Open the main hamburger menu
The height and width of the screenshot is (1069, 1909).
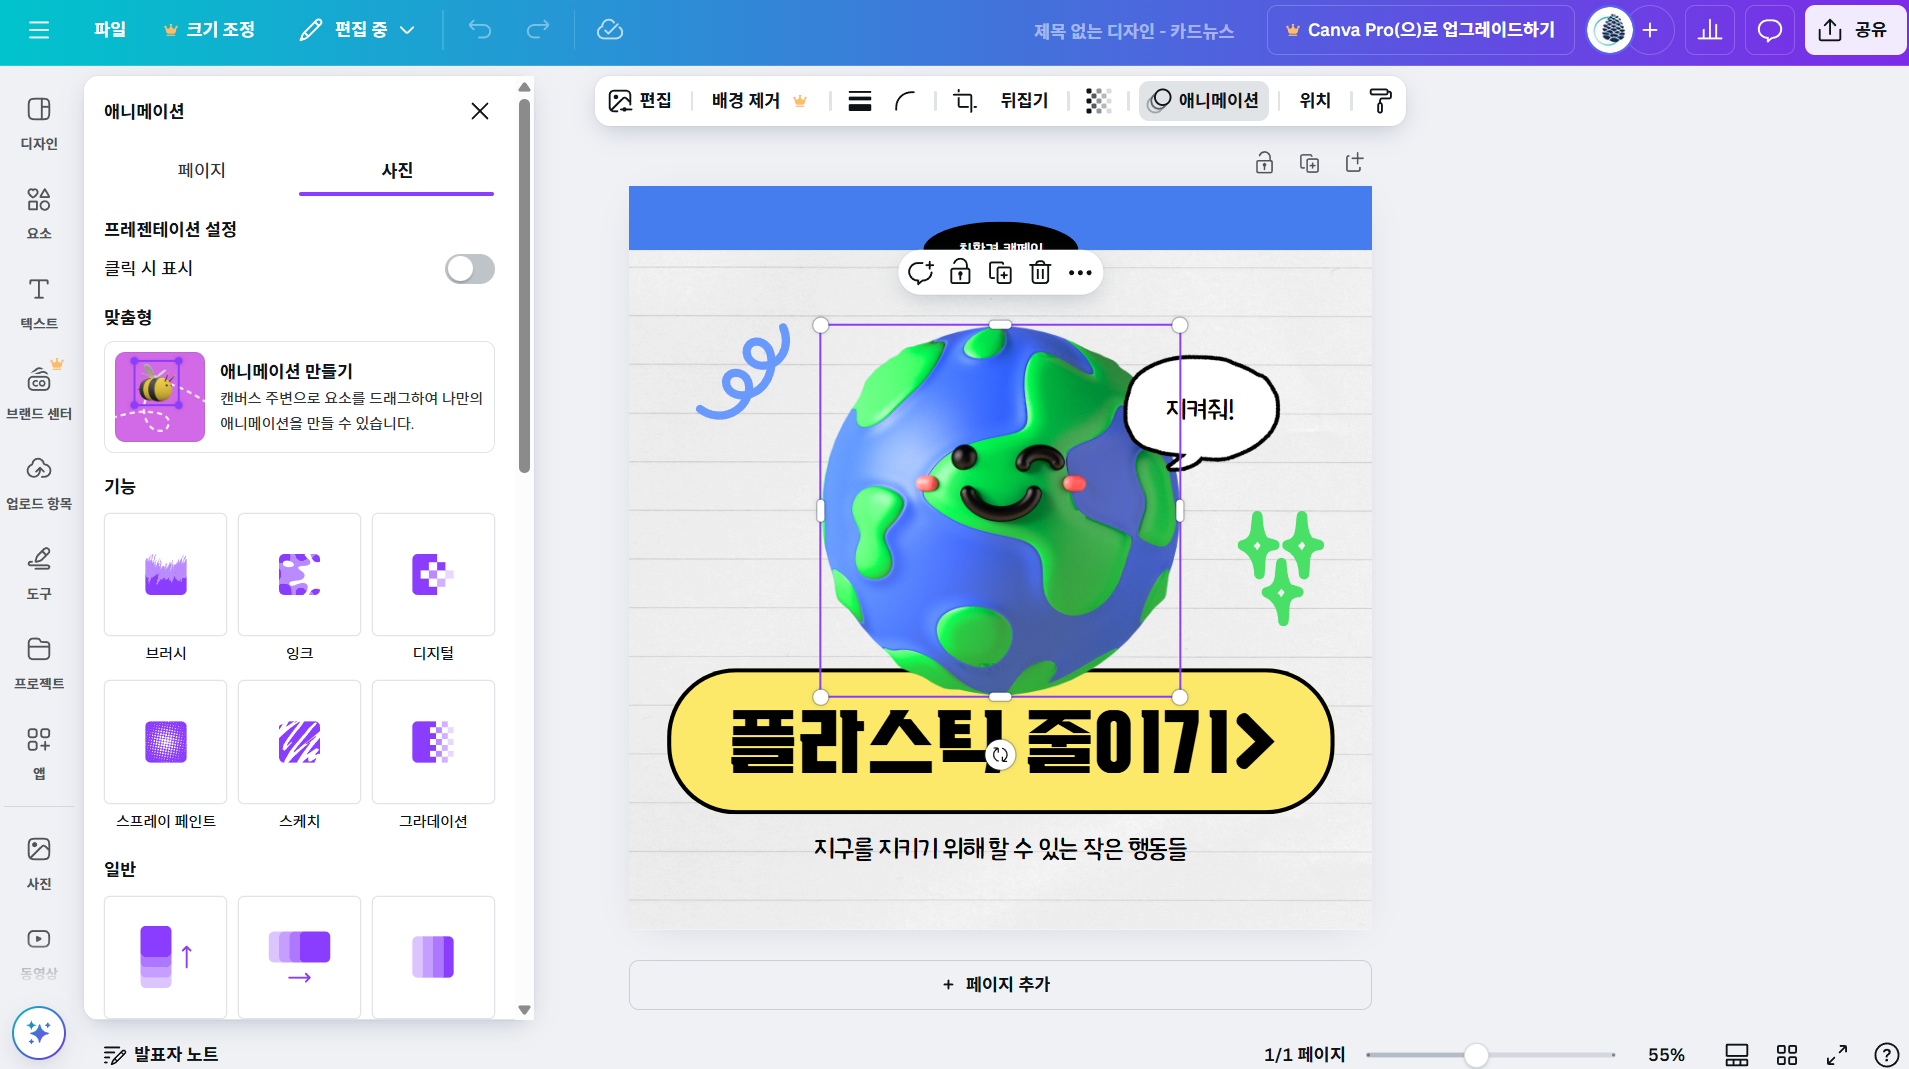pyautogui.click(x=39, y=30)
